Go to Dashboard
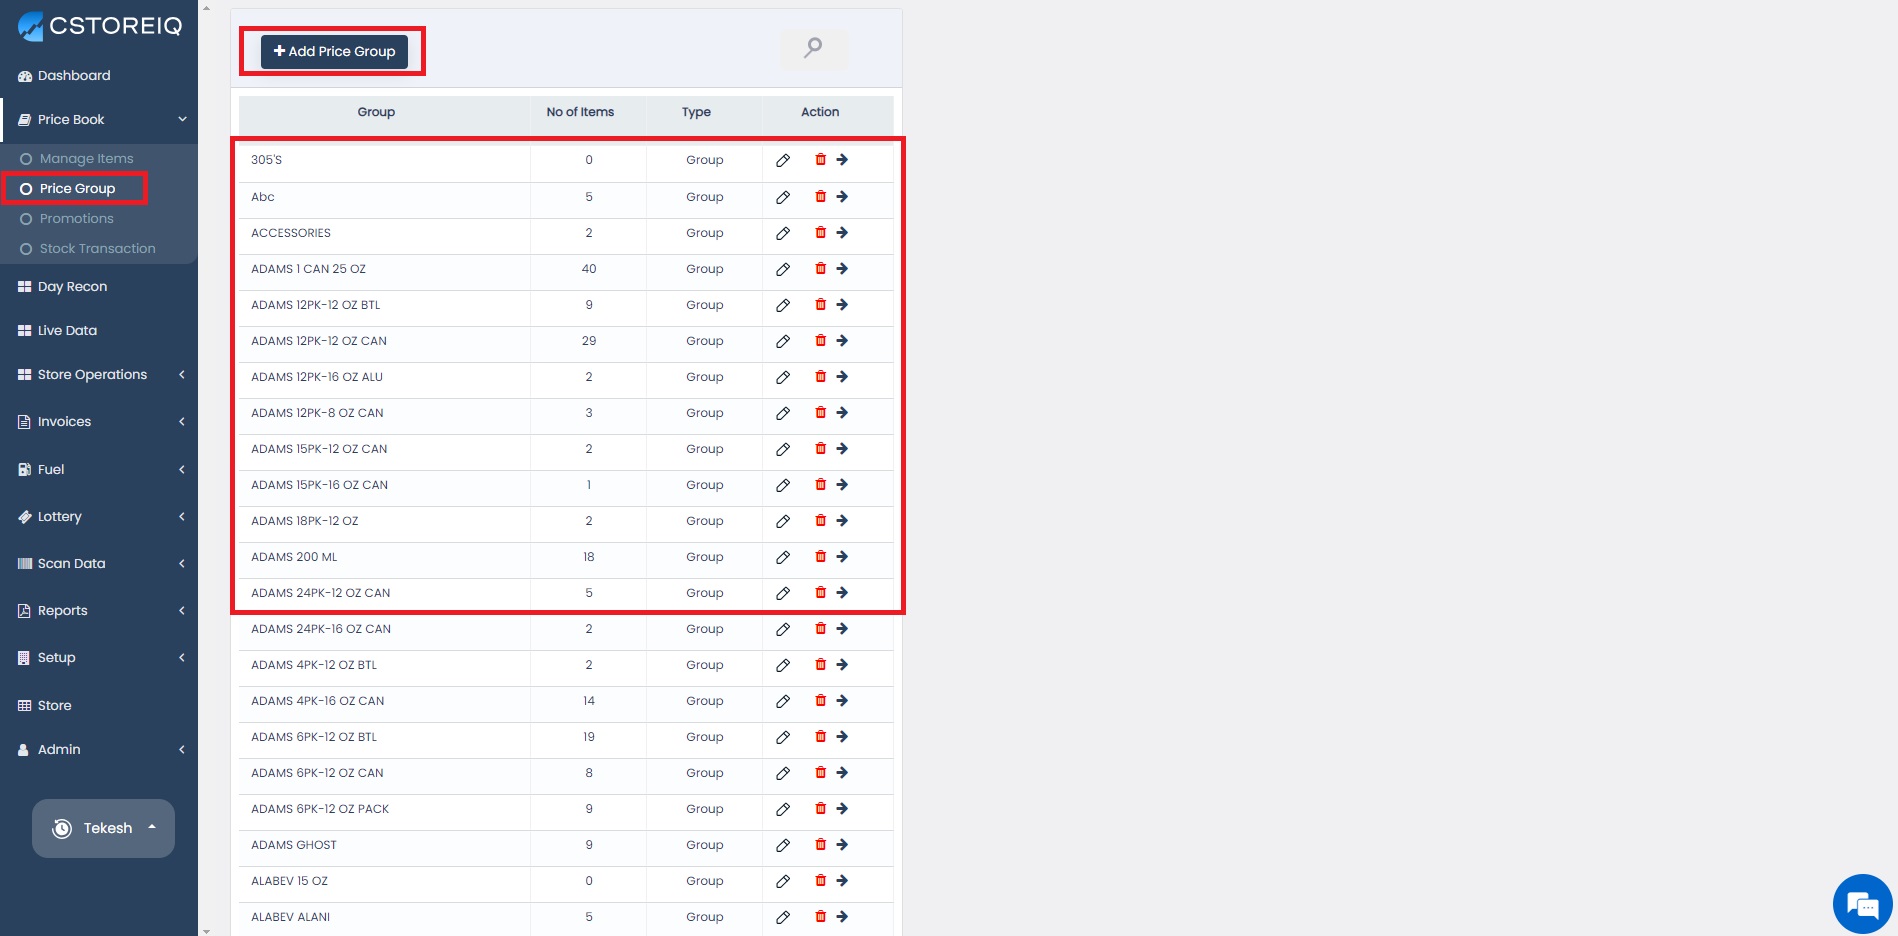This screenshot has height=936, width=1898. click(x=74, y=76)
